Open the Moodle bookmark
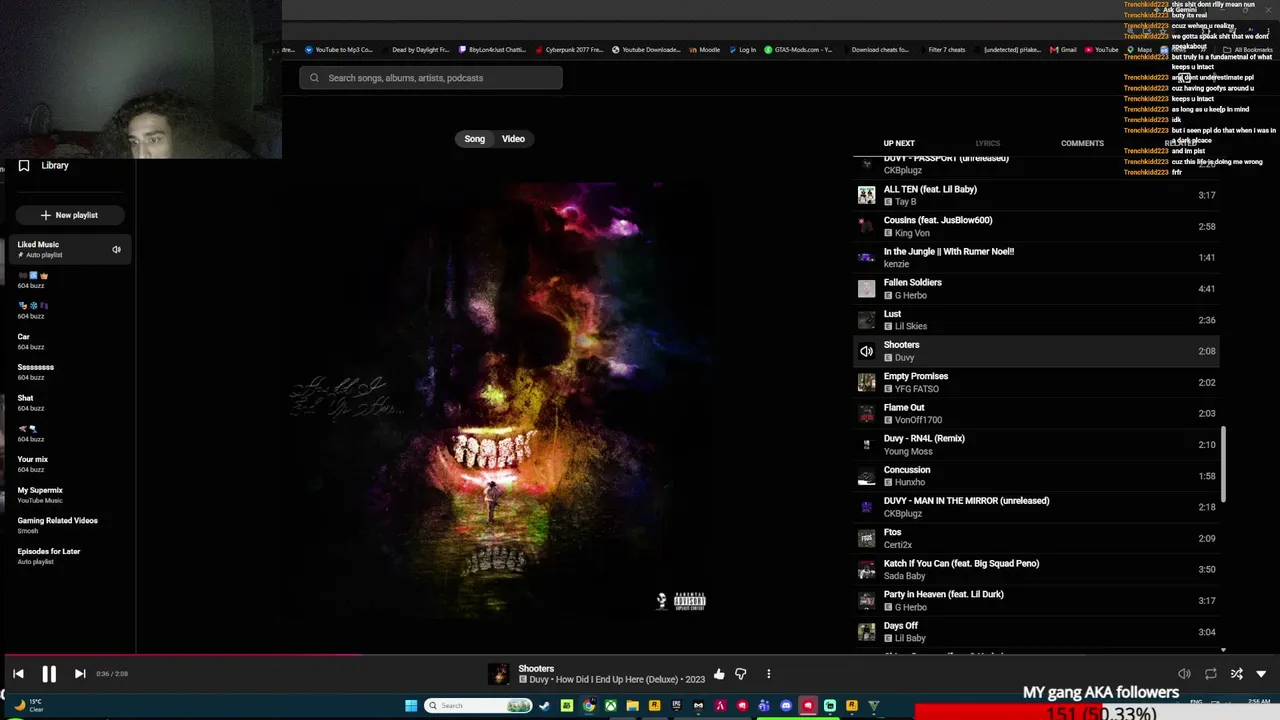 [x=704, y=50]
